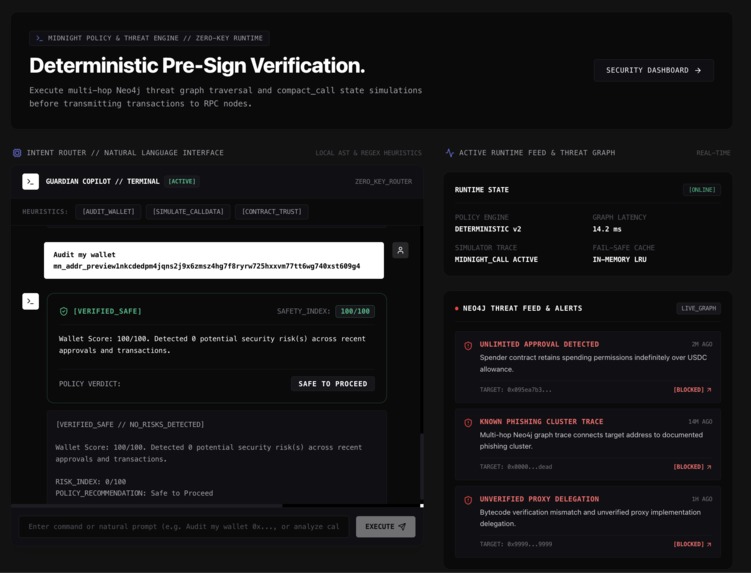Click the SAFE TO PROCEED verdict badge
The width and height of the screenshot is (751, 573).
333,384
